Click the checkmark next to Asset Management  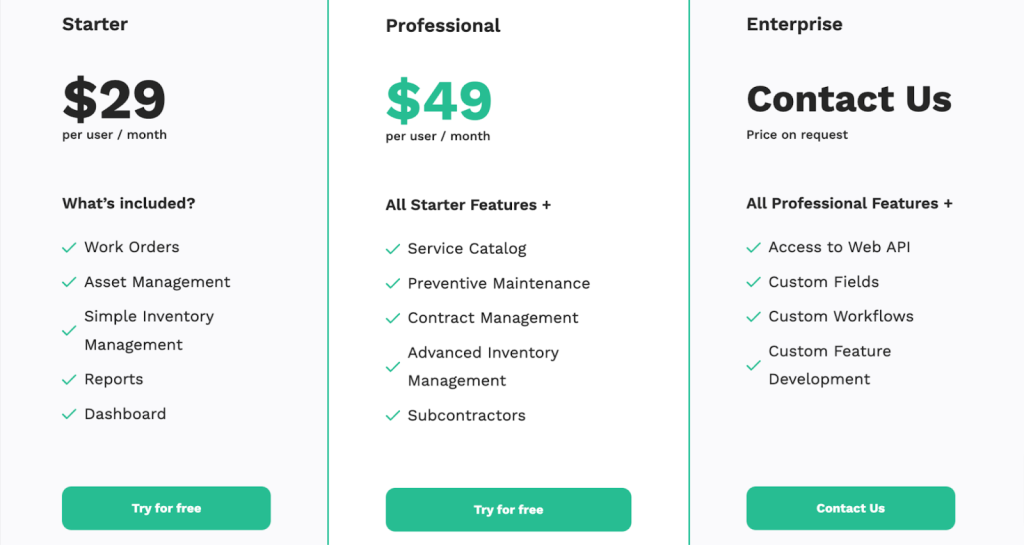(69, 283)
